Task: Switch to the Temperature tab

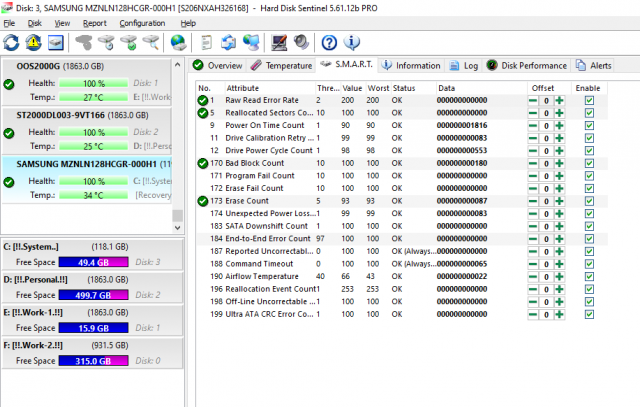Action: click(281, 65)
